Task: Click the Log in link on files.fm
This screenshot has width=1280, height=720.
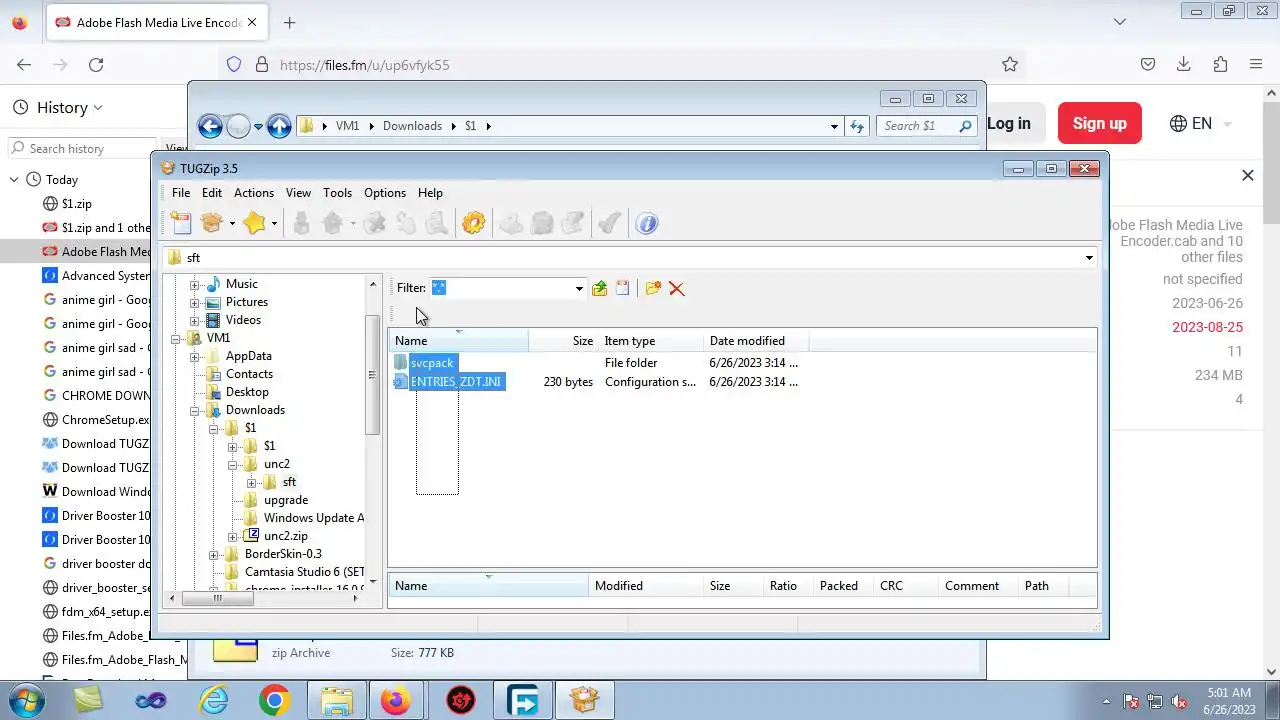Action: point(1008,124)
